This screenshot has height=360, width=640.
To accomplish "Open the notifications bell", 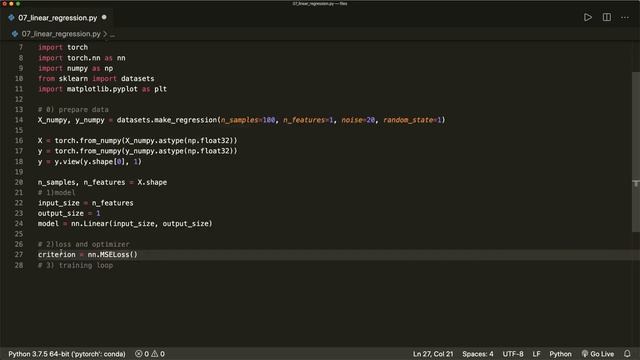I will coord(627,354).
